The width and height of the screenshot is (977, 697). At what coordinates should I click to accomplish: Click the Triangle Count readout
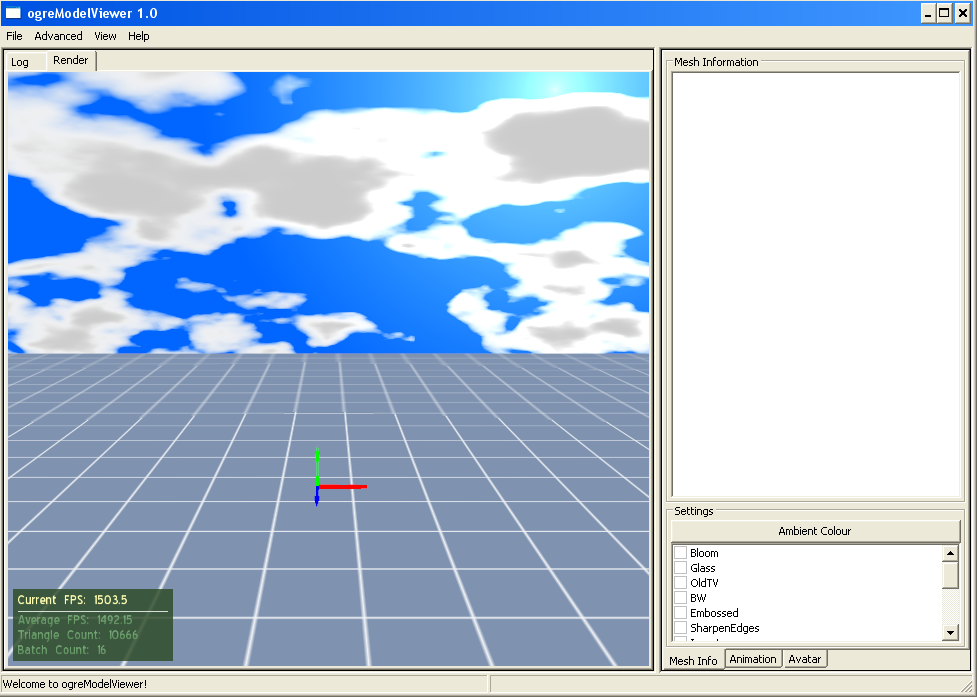point(78,635)
